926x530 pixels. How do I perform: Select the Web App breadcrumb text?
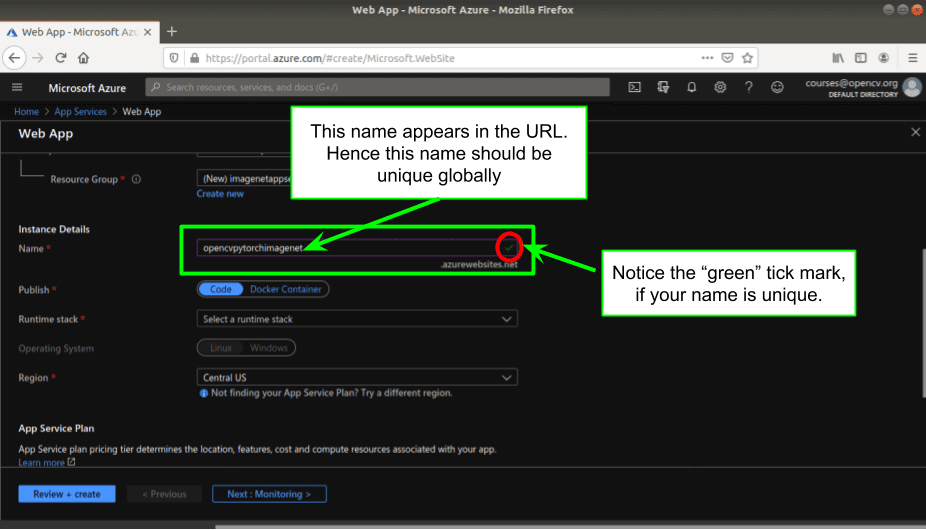coord(142,112)
